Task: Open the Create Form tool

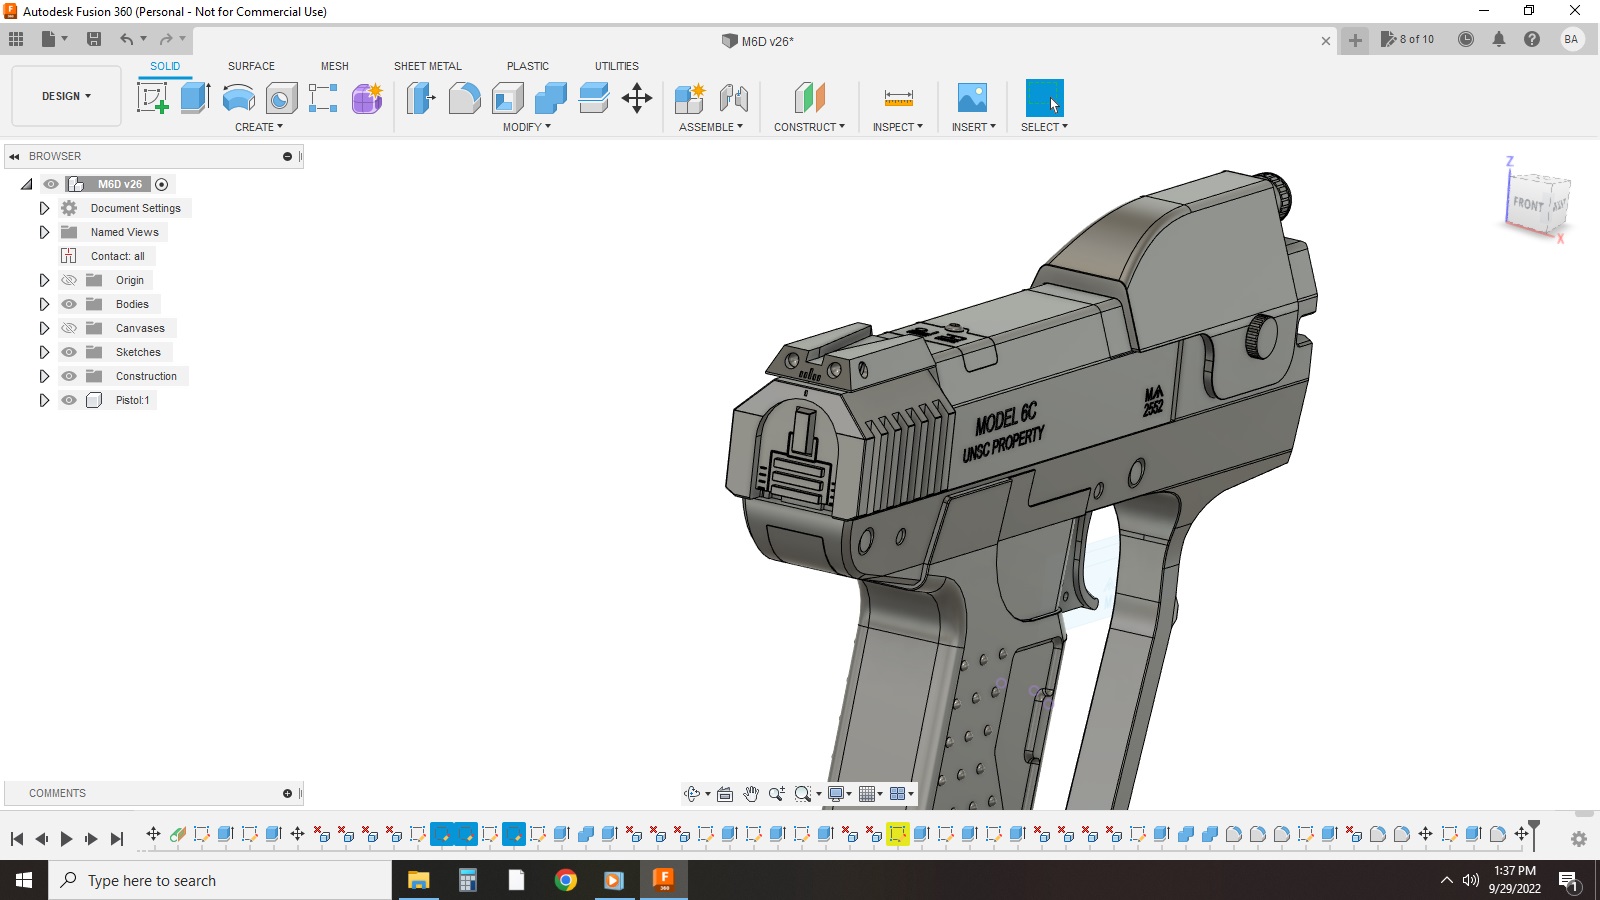Action: pyautogui.click(x=367, y=98)
